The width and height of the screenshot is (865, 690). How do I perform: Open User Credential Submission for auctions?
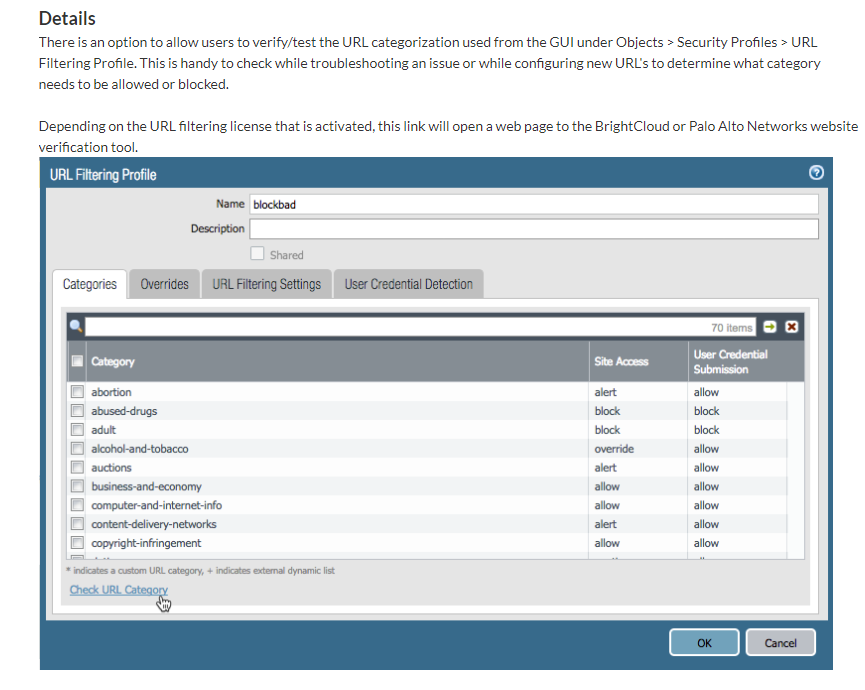[706, 468]
